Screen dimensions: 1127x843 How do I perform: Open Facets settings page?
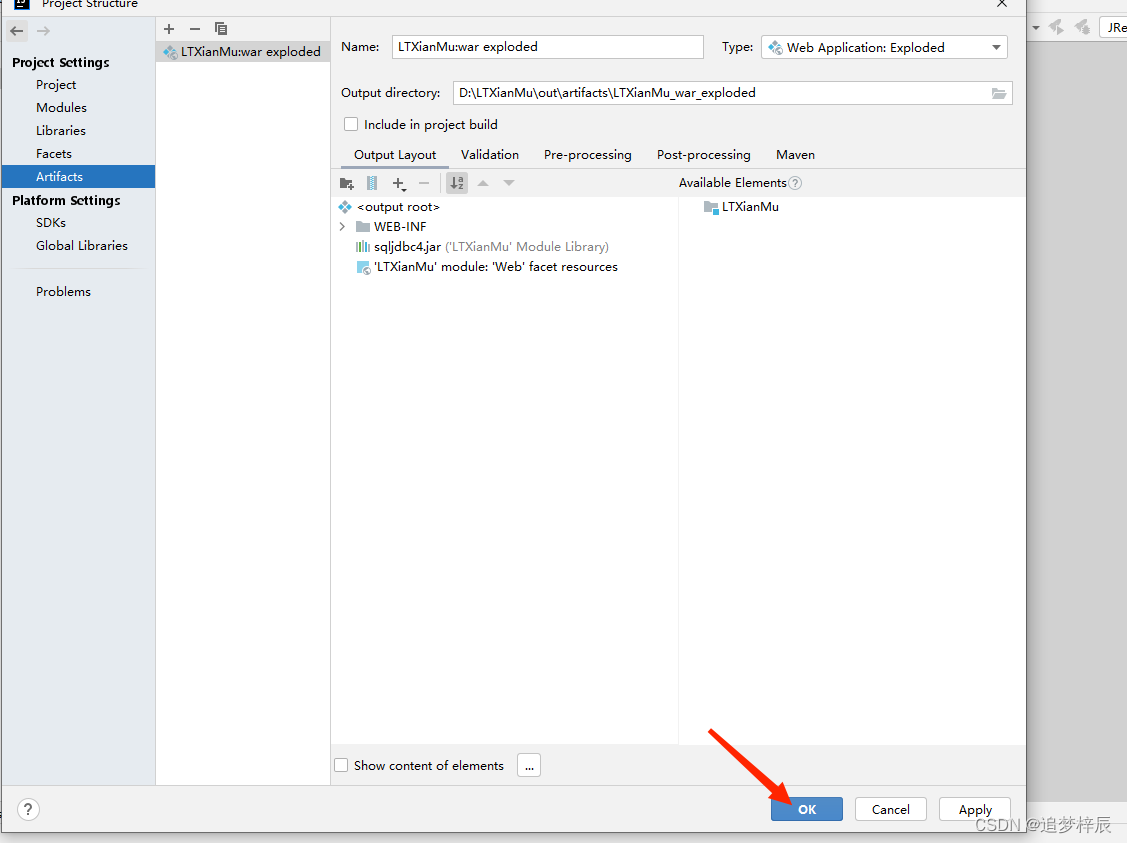[x=54, y=154]
